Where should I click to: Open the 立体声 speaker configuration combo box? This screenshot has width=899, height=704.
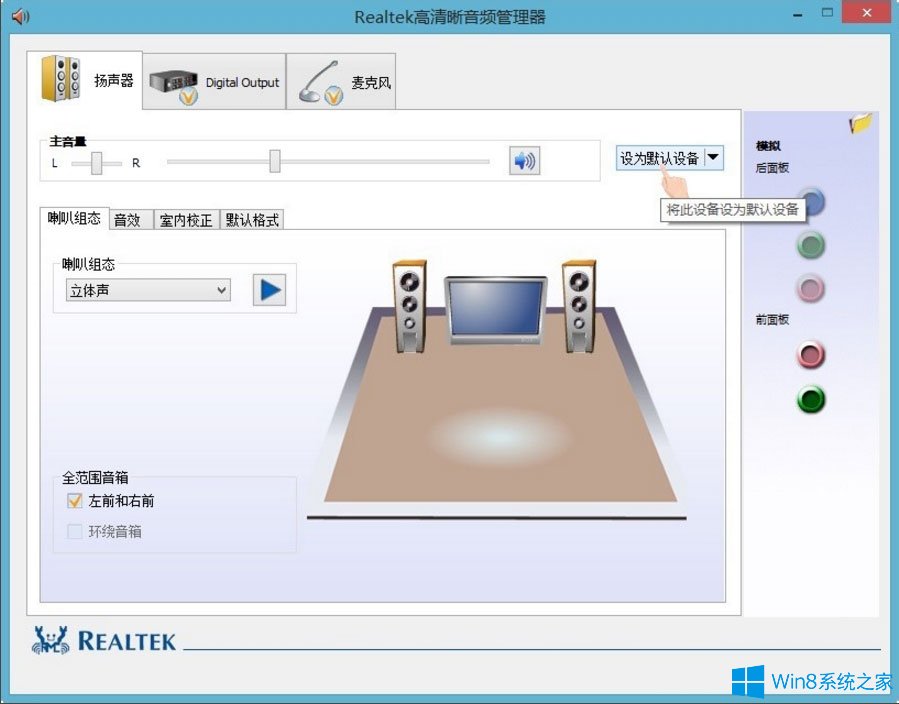pyautogui.click(x=148, y=290)
